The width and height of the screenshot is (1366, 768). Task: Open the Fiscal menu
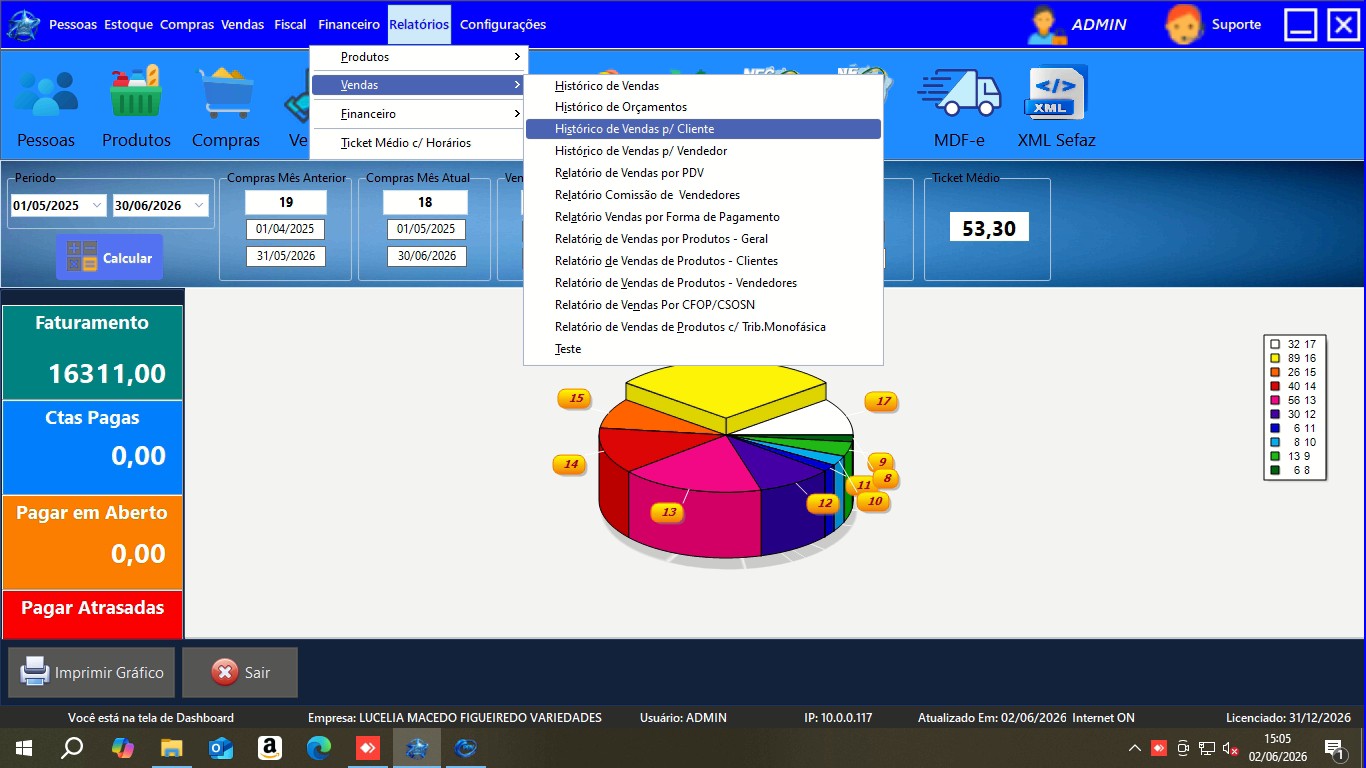coord(291,24)
